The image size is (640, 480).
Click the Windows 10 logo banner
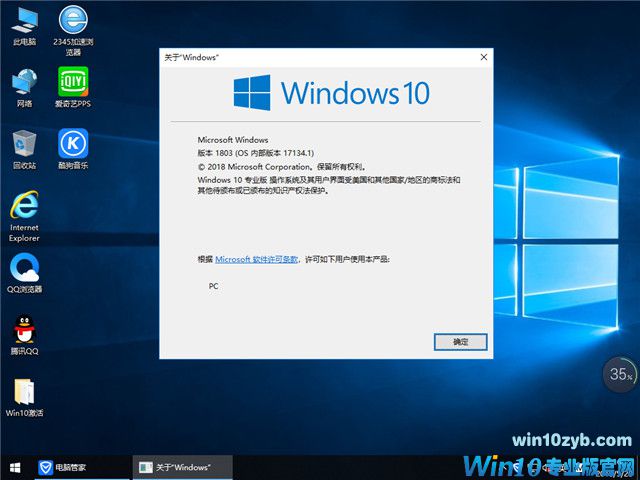pos(331,93)
